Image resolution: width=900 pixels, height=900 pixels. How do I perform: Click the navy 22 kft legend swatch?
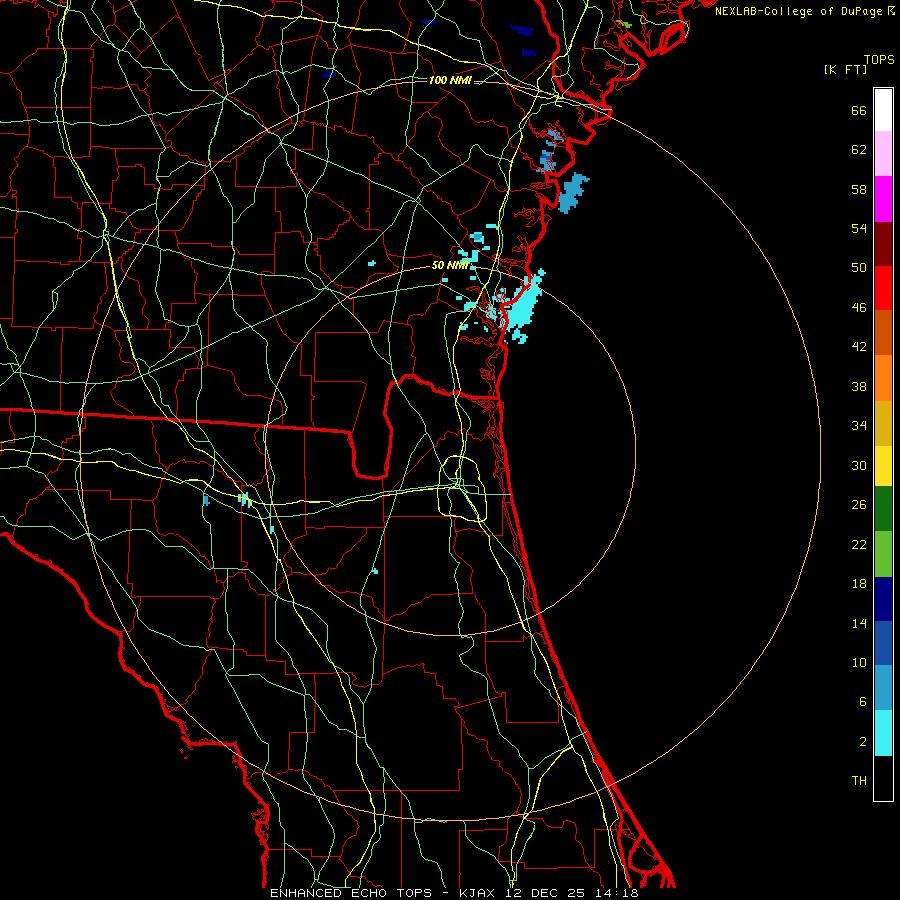click(883, 599)
